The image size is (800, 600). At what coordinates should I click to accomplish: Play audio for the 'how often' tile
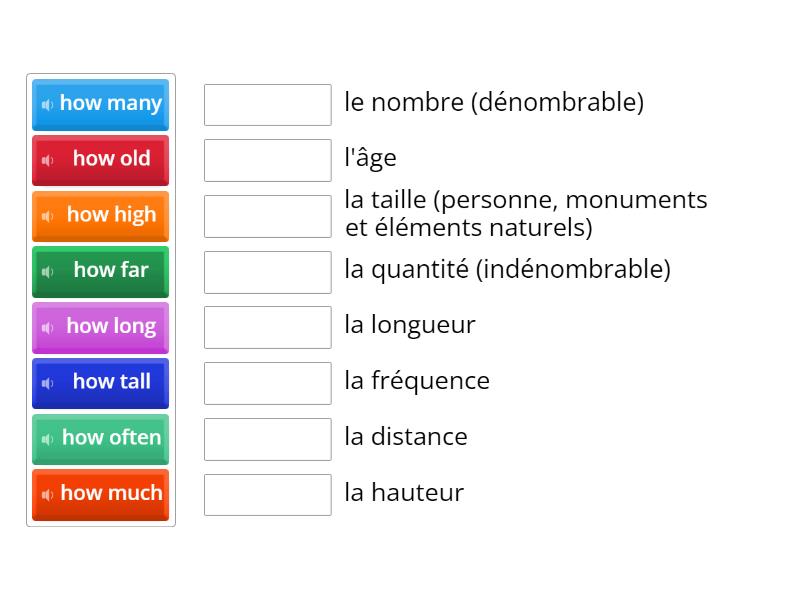46,439
